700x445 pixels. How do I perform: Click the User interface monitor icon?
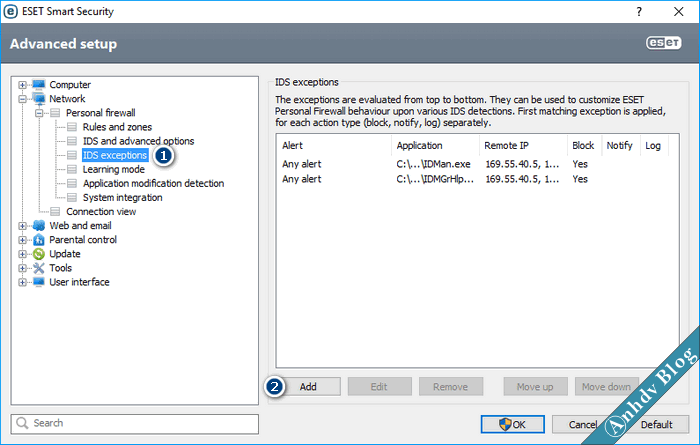click(39, 282)
